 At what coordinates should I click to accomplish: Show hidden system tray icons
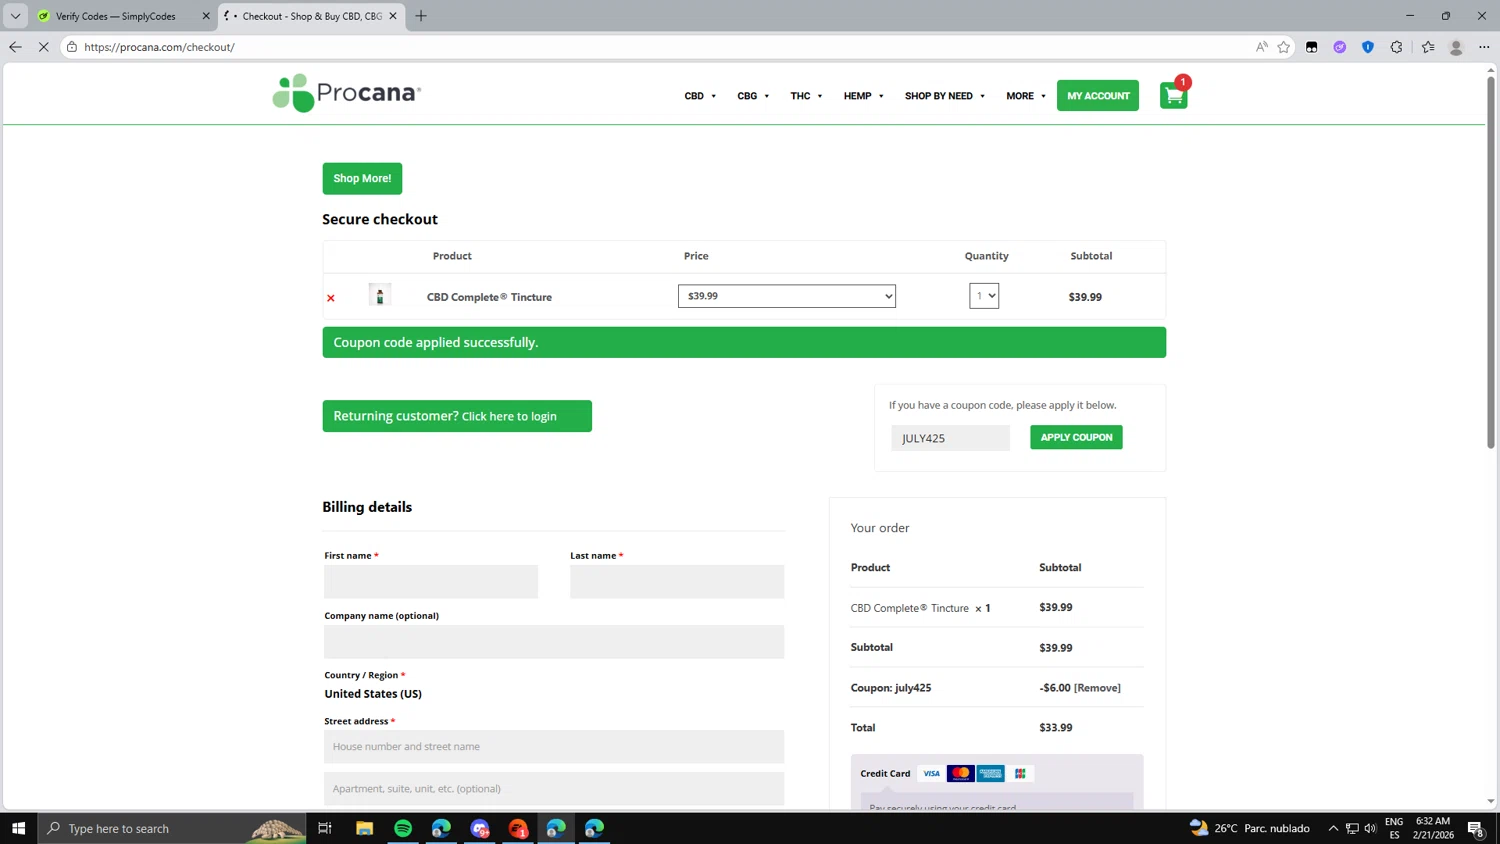[x=1333, y=828]
